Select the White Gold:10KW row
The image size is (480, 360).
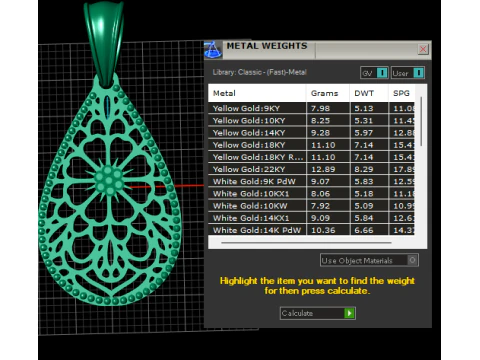coord(311,206)
